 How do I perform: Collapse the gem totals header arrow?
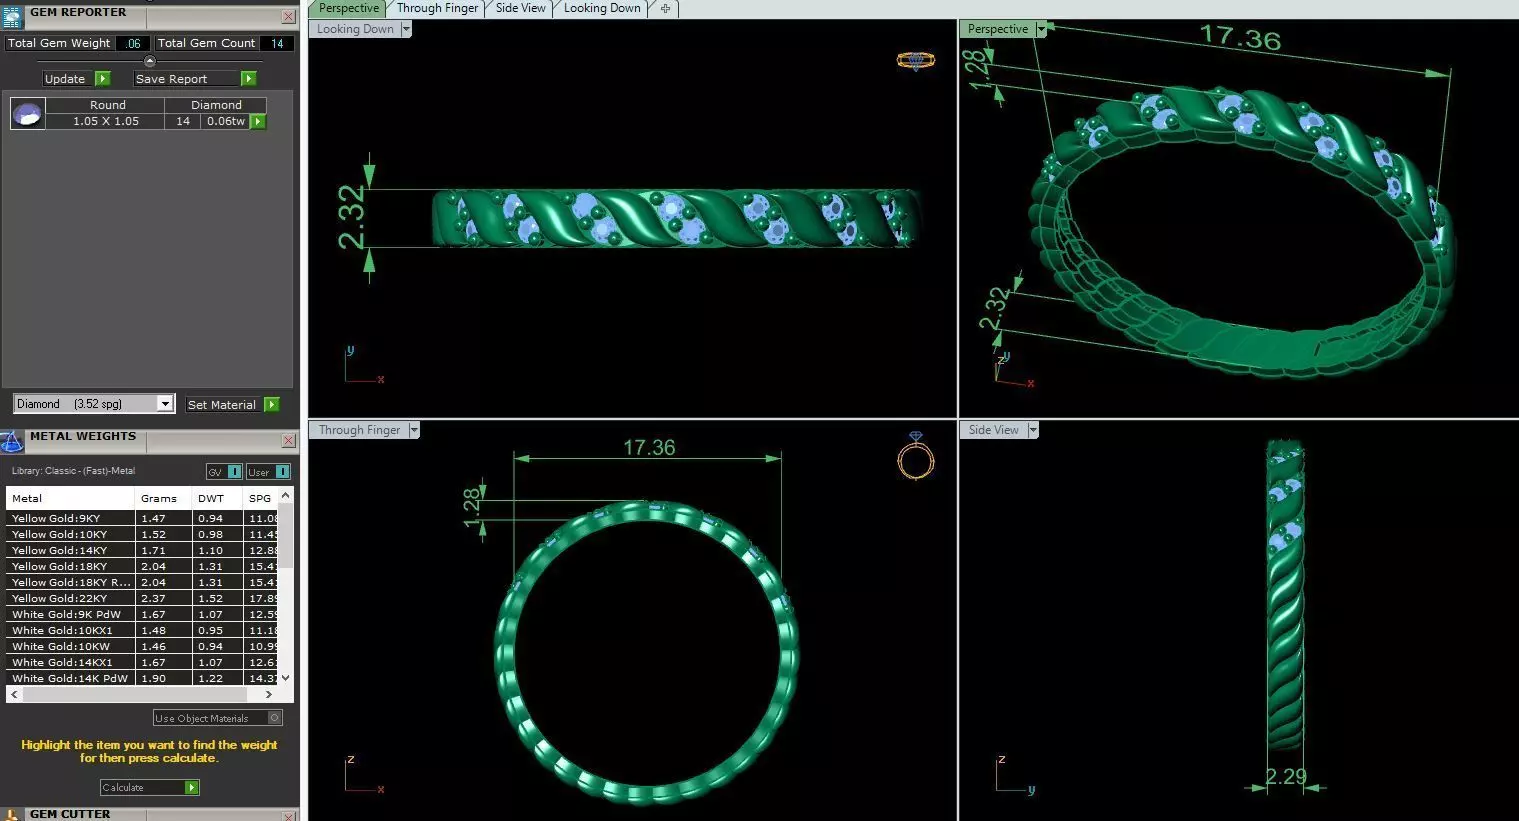point(150,61)
